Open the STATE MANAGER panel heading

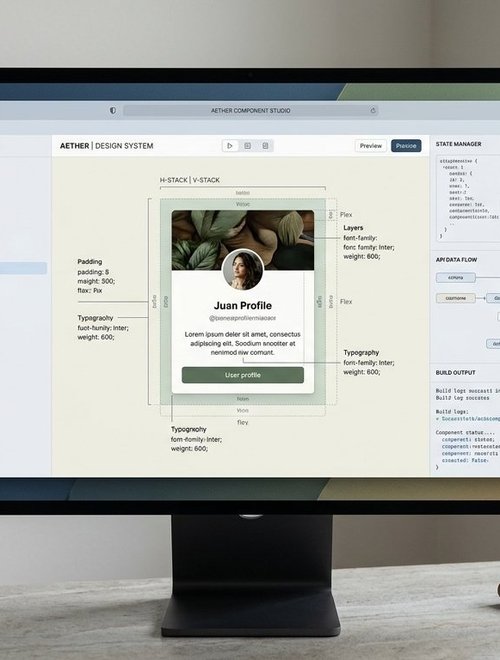click(x=458, y=144)
